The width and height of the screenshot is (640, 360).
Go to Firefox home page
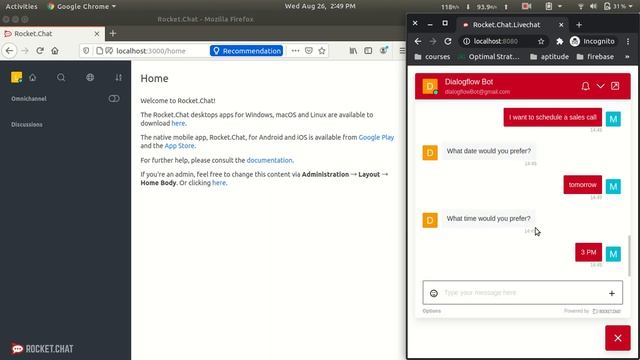click(55, 51)
